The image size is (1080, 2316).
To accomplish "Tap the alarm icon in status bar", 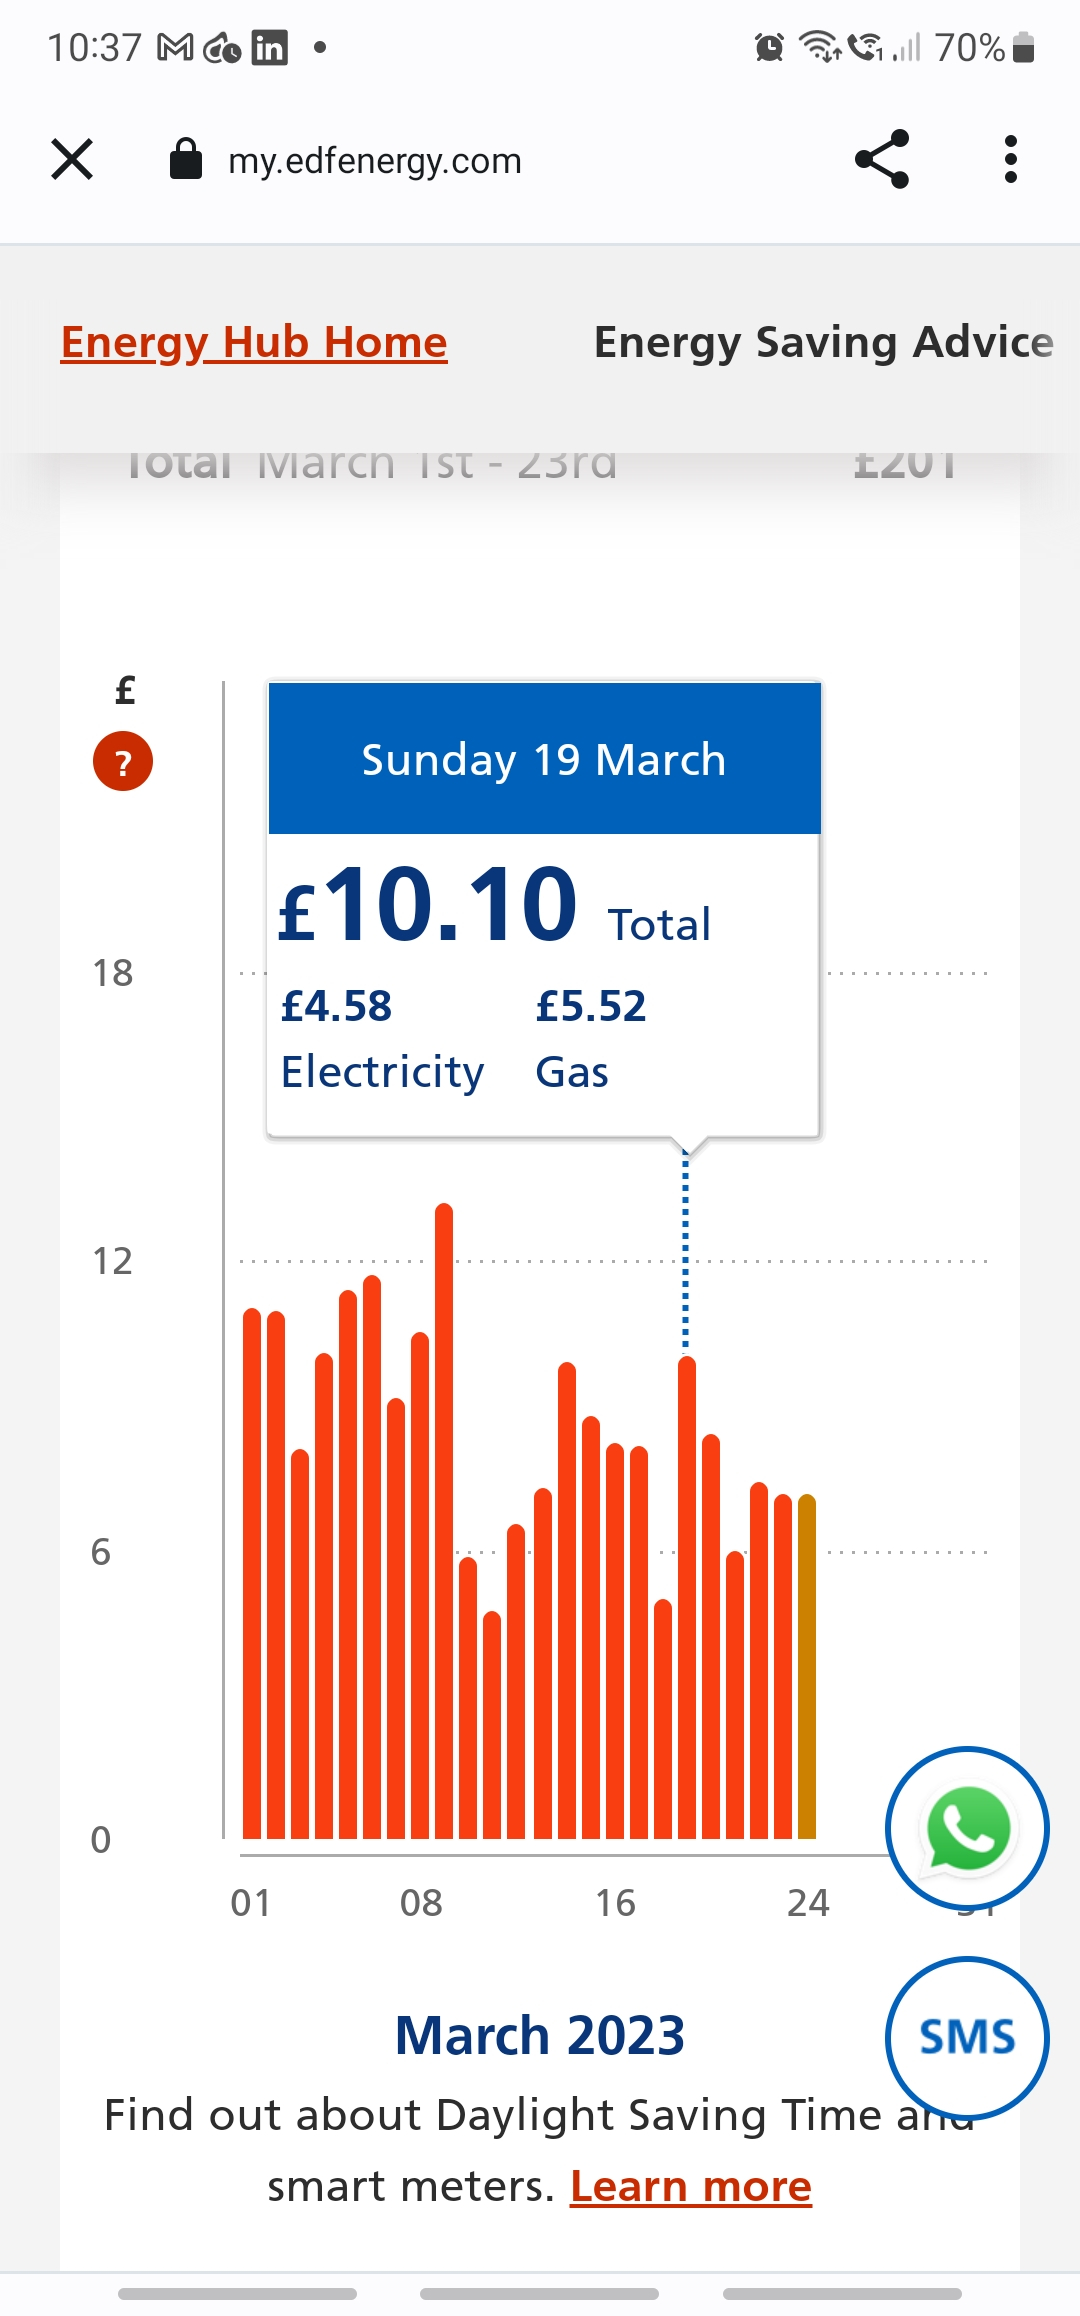I will pos(769,48).
